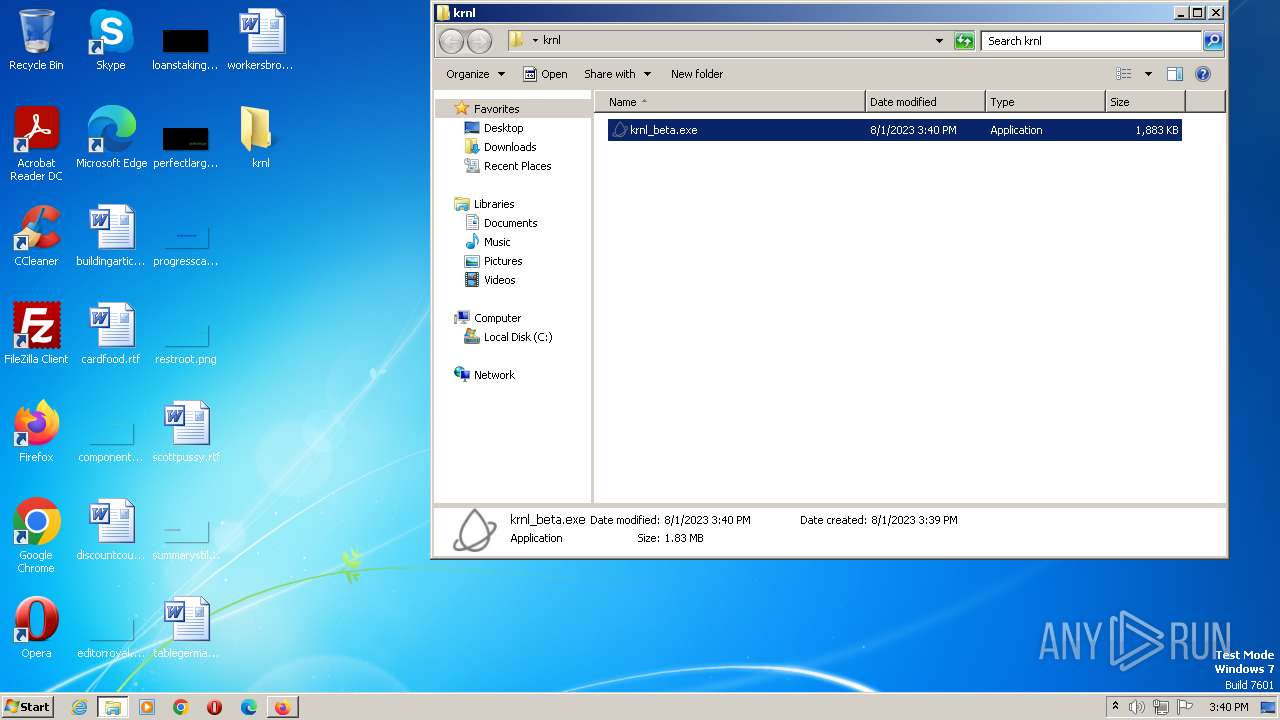
Task: Select Network in navigation pane
Action: click(x=494, y=375)
